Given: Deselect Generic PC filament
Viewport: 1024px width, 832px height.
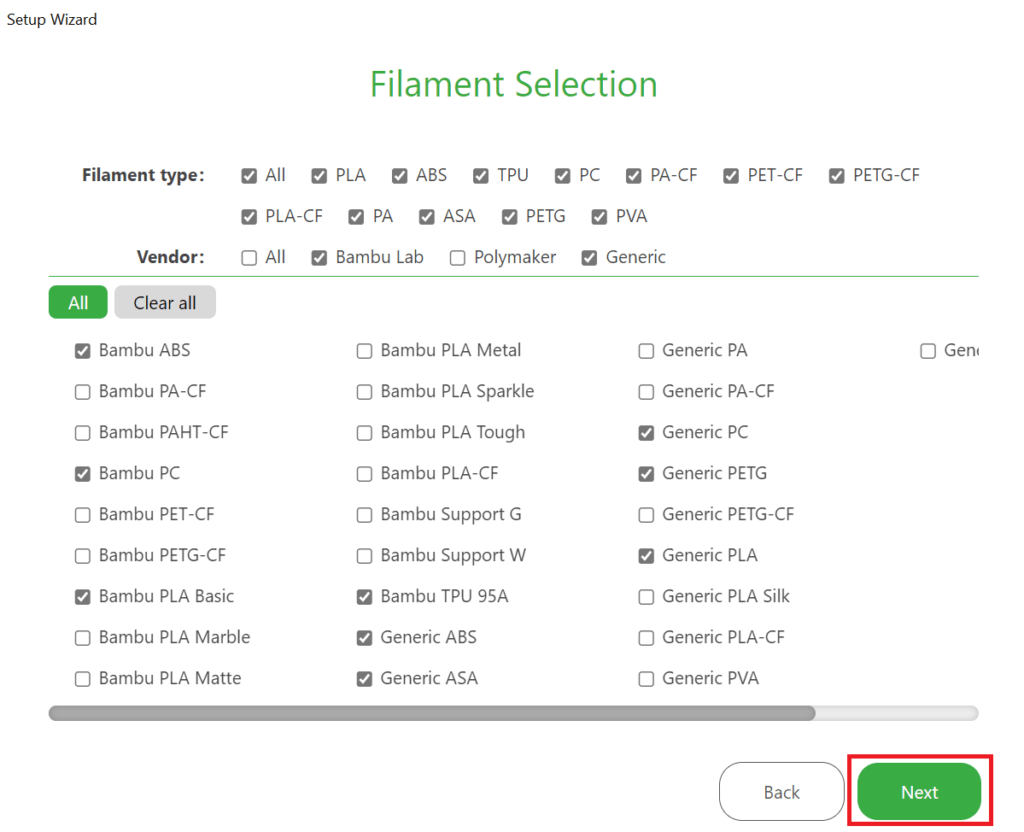Looking at the screenshot, I should click(x=646, y=433).
